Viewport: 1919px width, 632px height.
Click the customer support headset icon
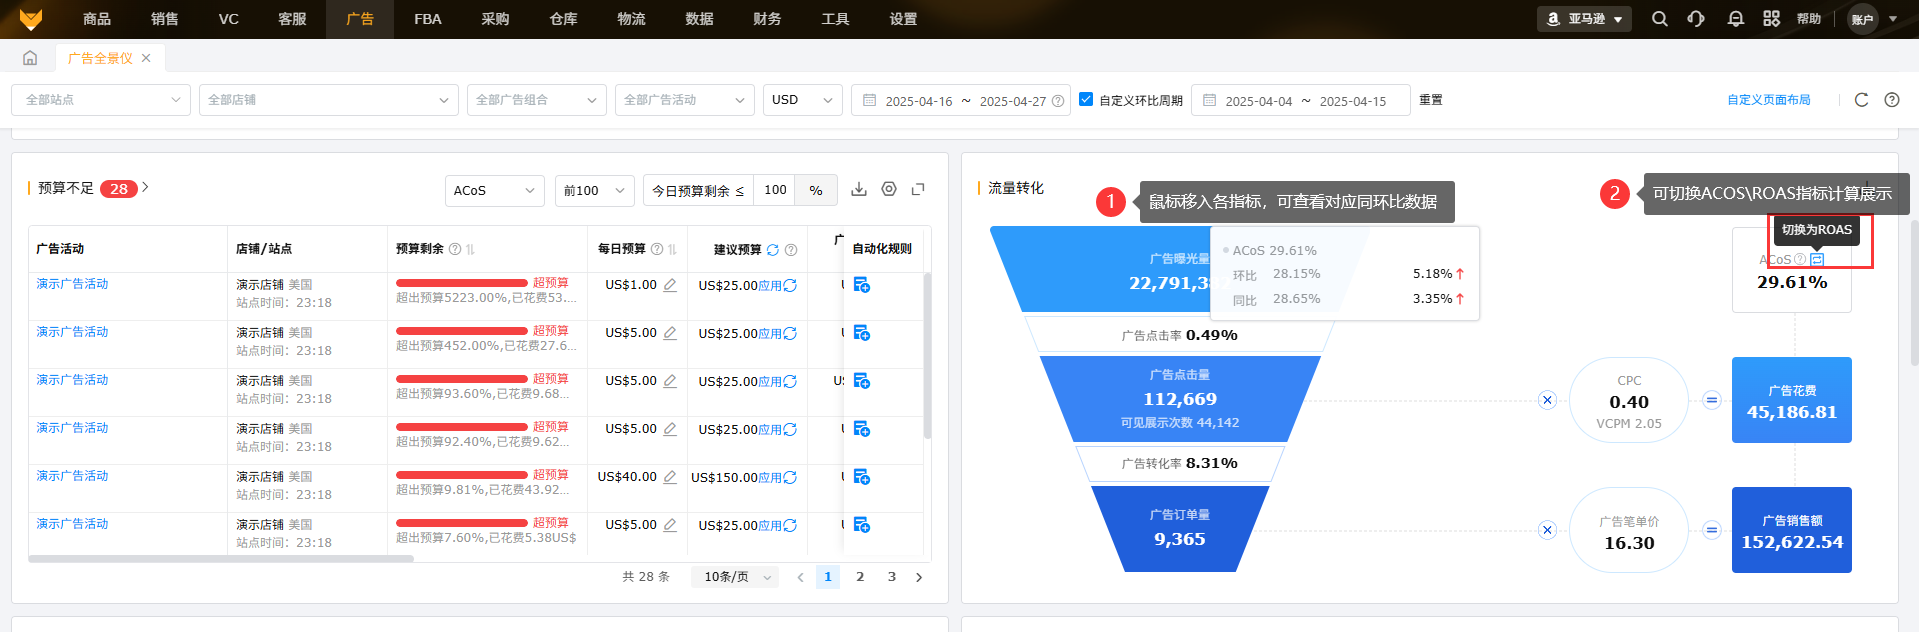coord(1696,19)
